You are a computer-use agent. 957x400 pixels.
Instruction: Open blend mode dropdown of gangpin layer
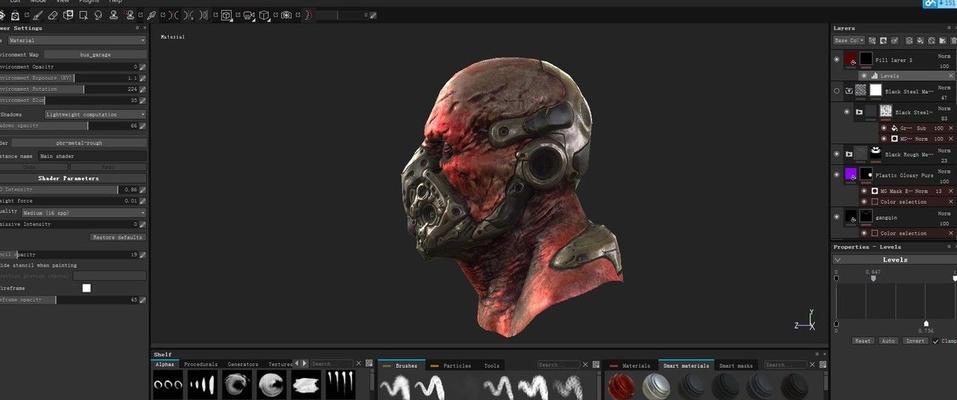point(944,213)
